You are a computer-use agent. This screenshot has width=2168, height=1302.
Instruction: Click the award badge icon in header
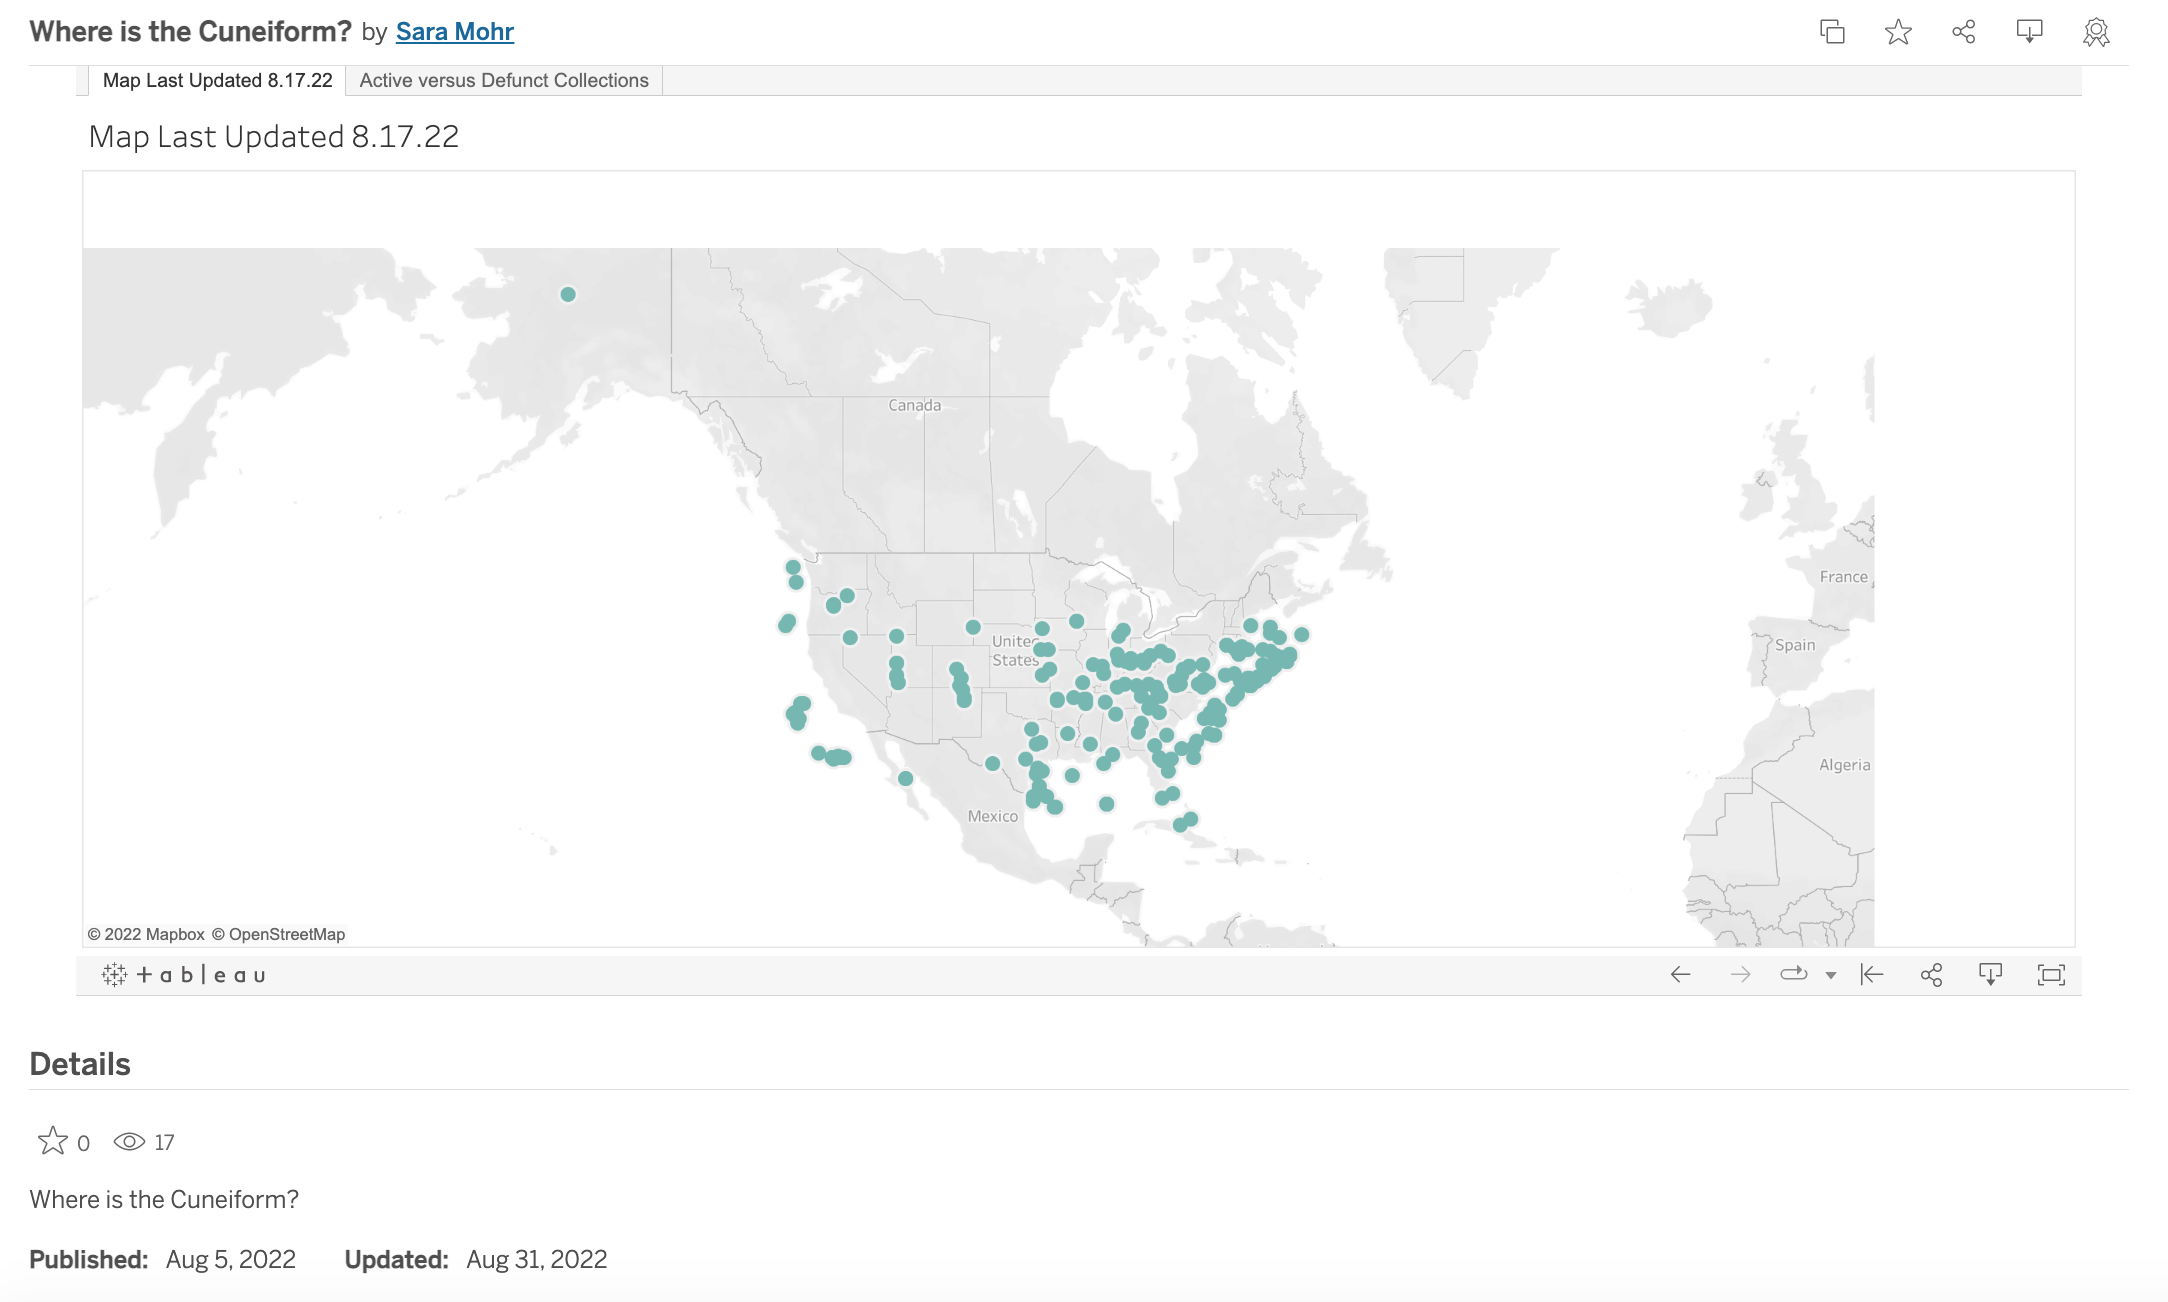(2096, 33)
